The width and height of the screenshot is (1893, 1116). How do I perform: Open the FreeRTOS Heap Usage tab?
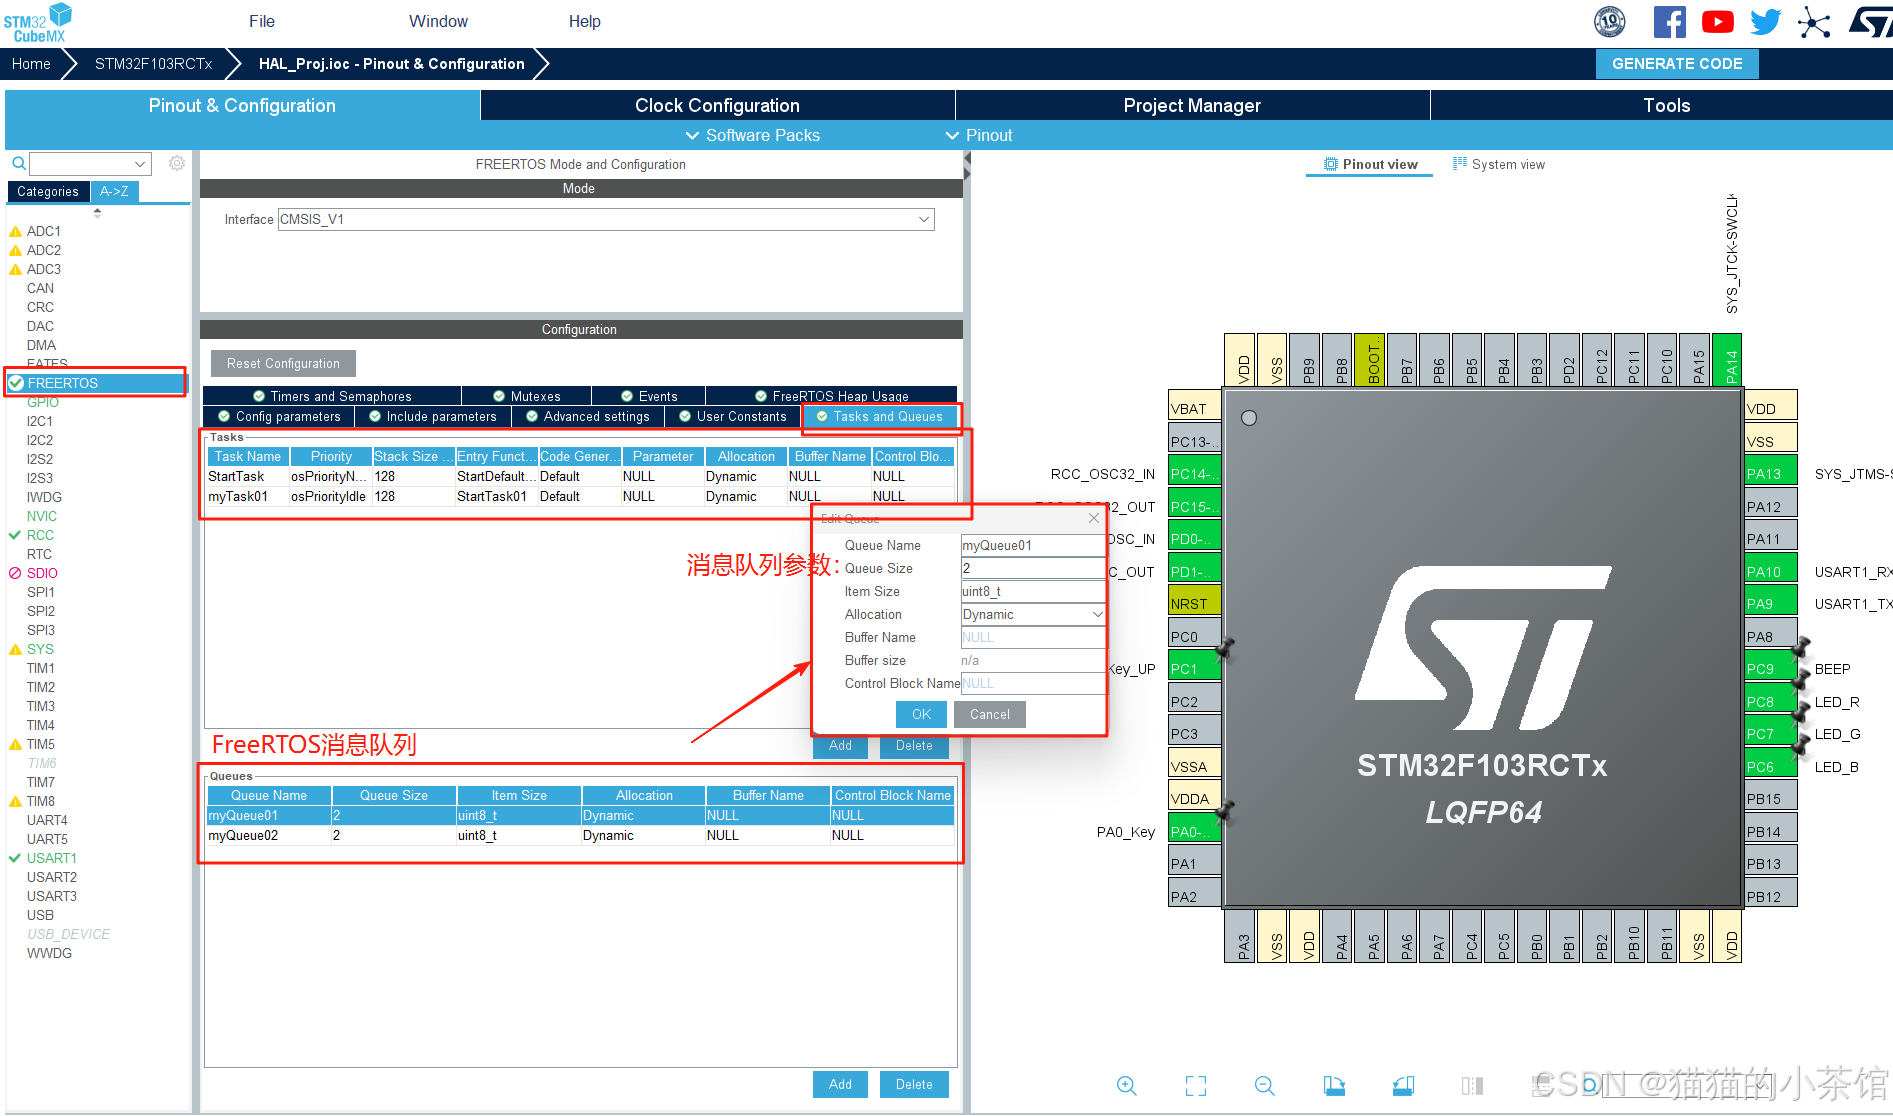pyautogui.click(x=832, y=396)
